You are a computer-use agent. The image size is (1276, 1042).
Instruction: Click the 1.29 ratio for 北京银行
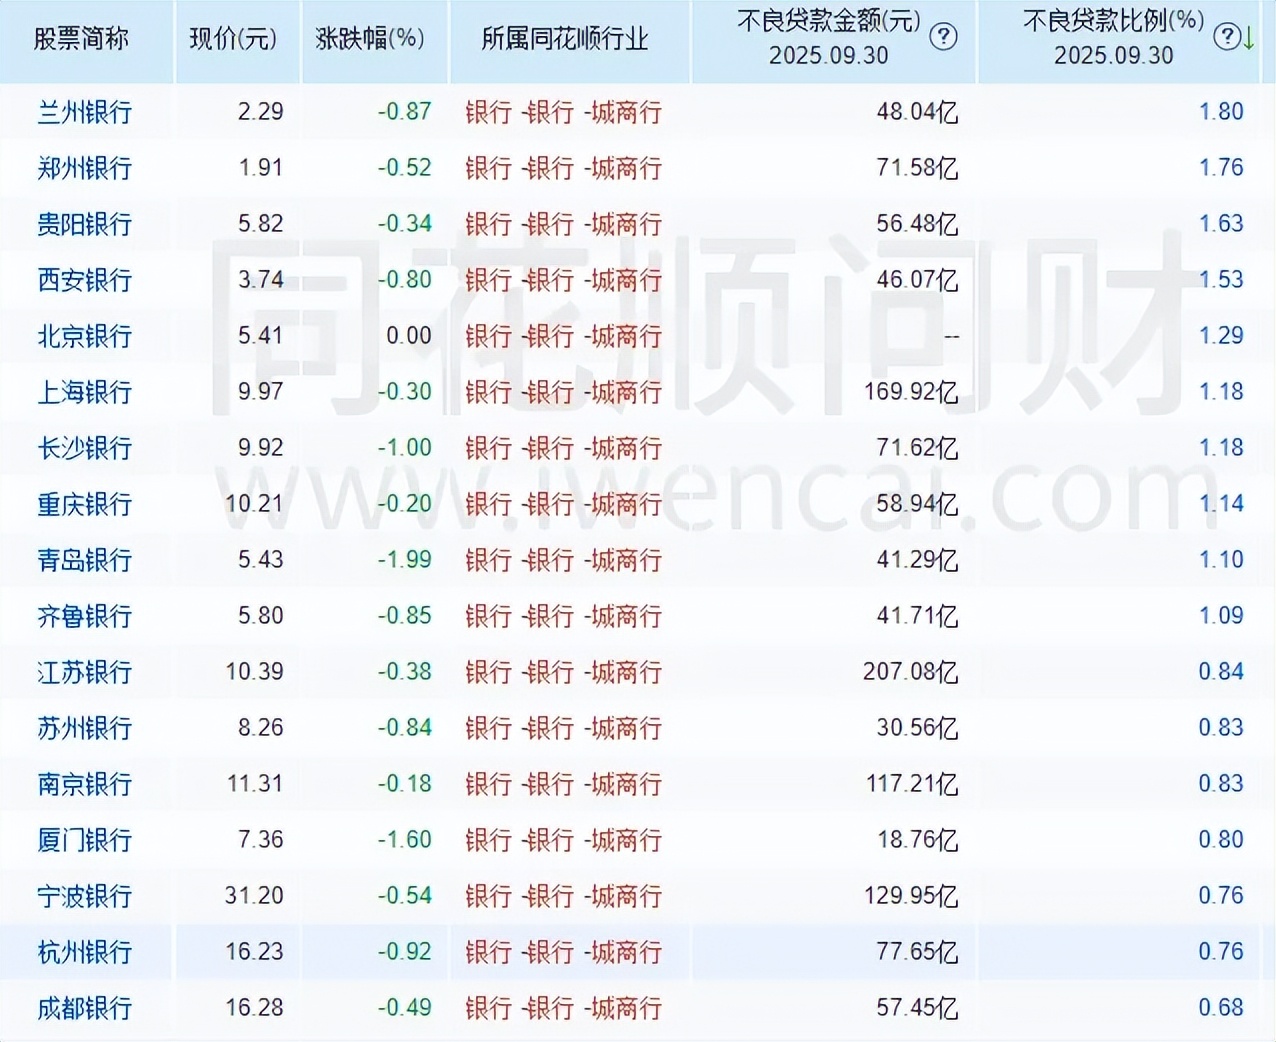tap(1221, 335)
